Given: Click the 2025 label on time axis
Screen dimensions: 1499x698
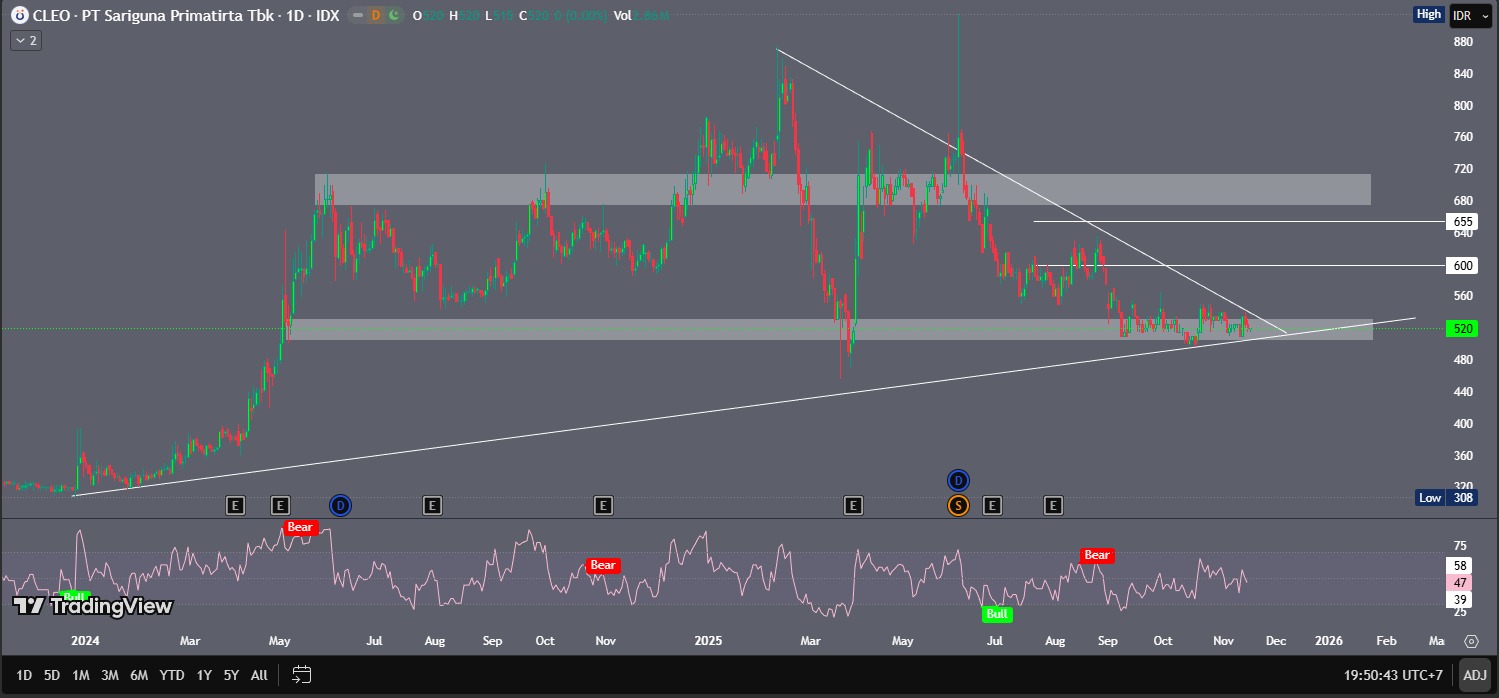Looking at the screenshot, I should (x=708, y=640).
